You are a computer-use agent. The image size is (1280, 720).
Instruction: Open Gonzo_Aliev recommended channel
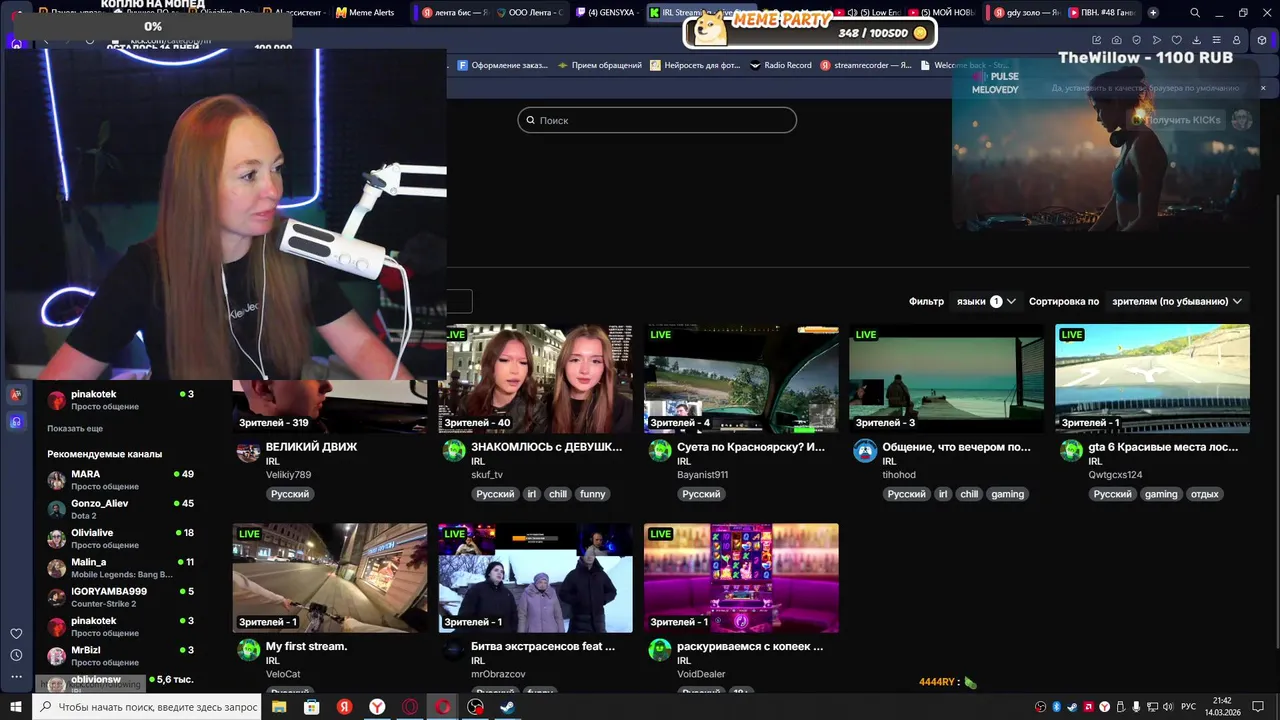(x=120, y=509)
